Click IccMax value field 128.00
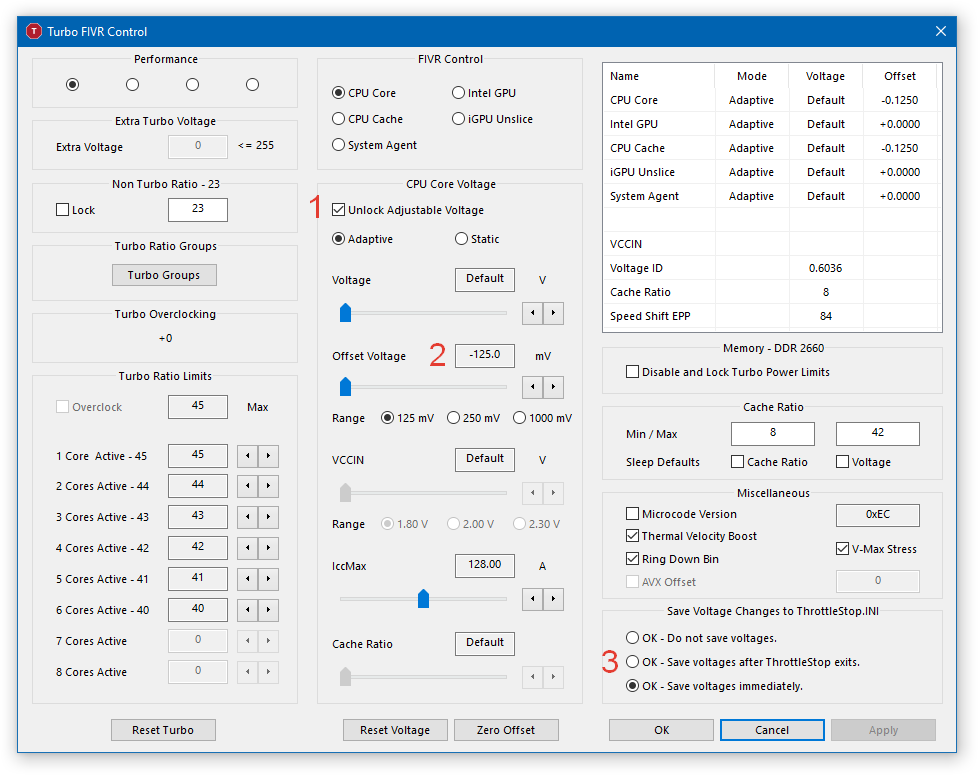The image size is (978, 775). [x=485, y=565]
